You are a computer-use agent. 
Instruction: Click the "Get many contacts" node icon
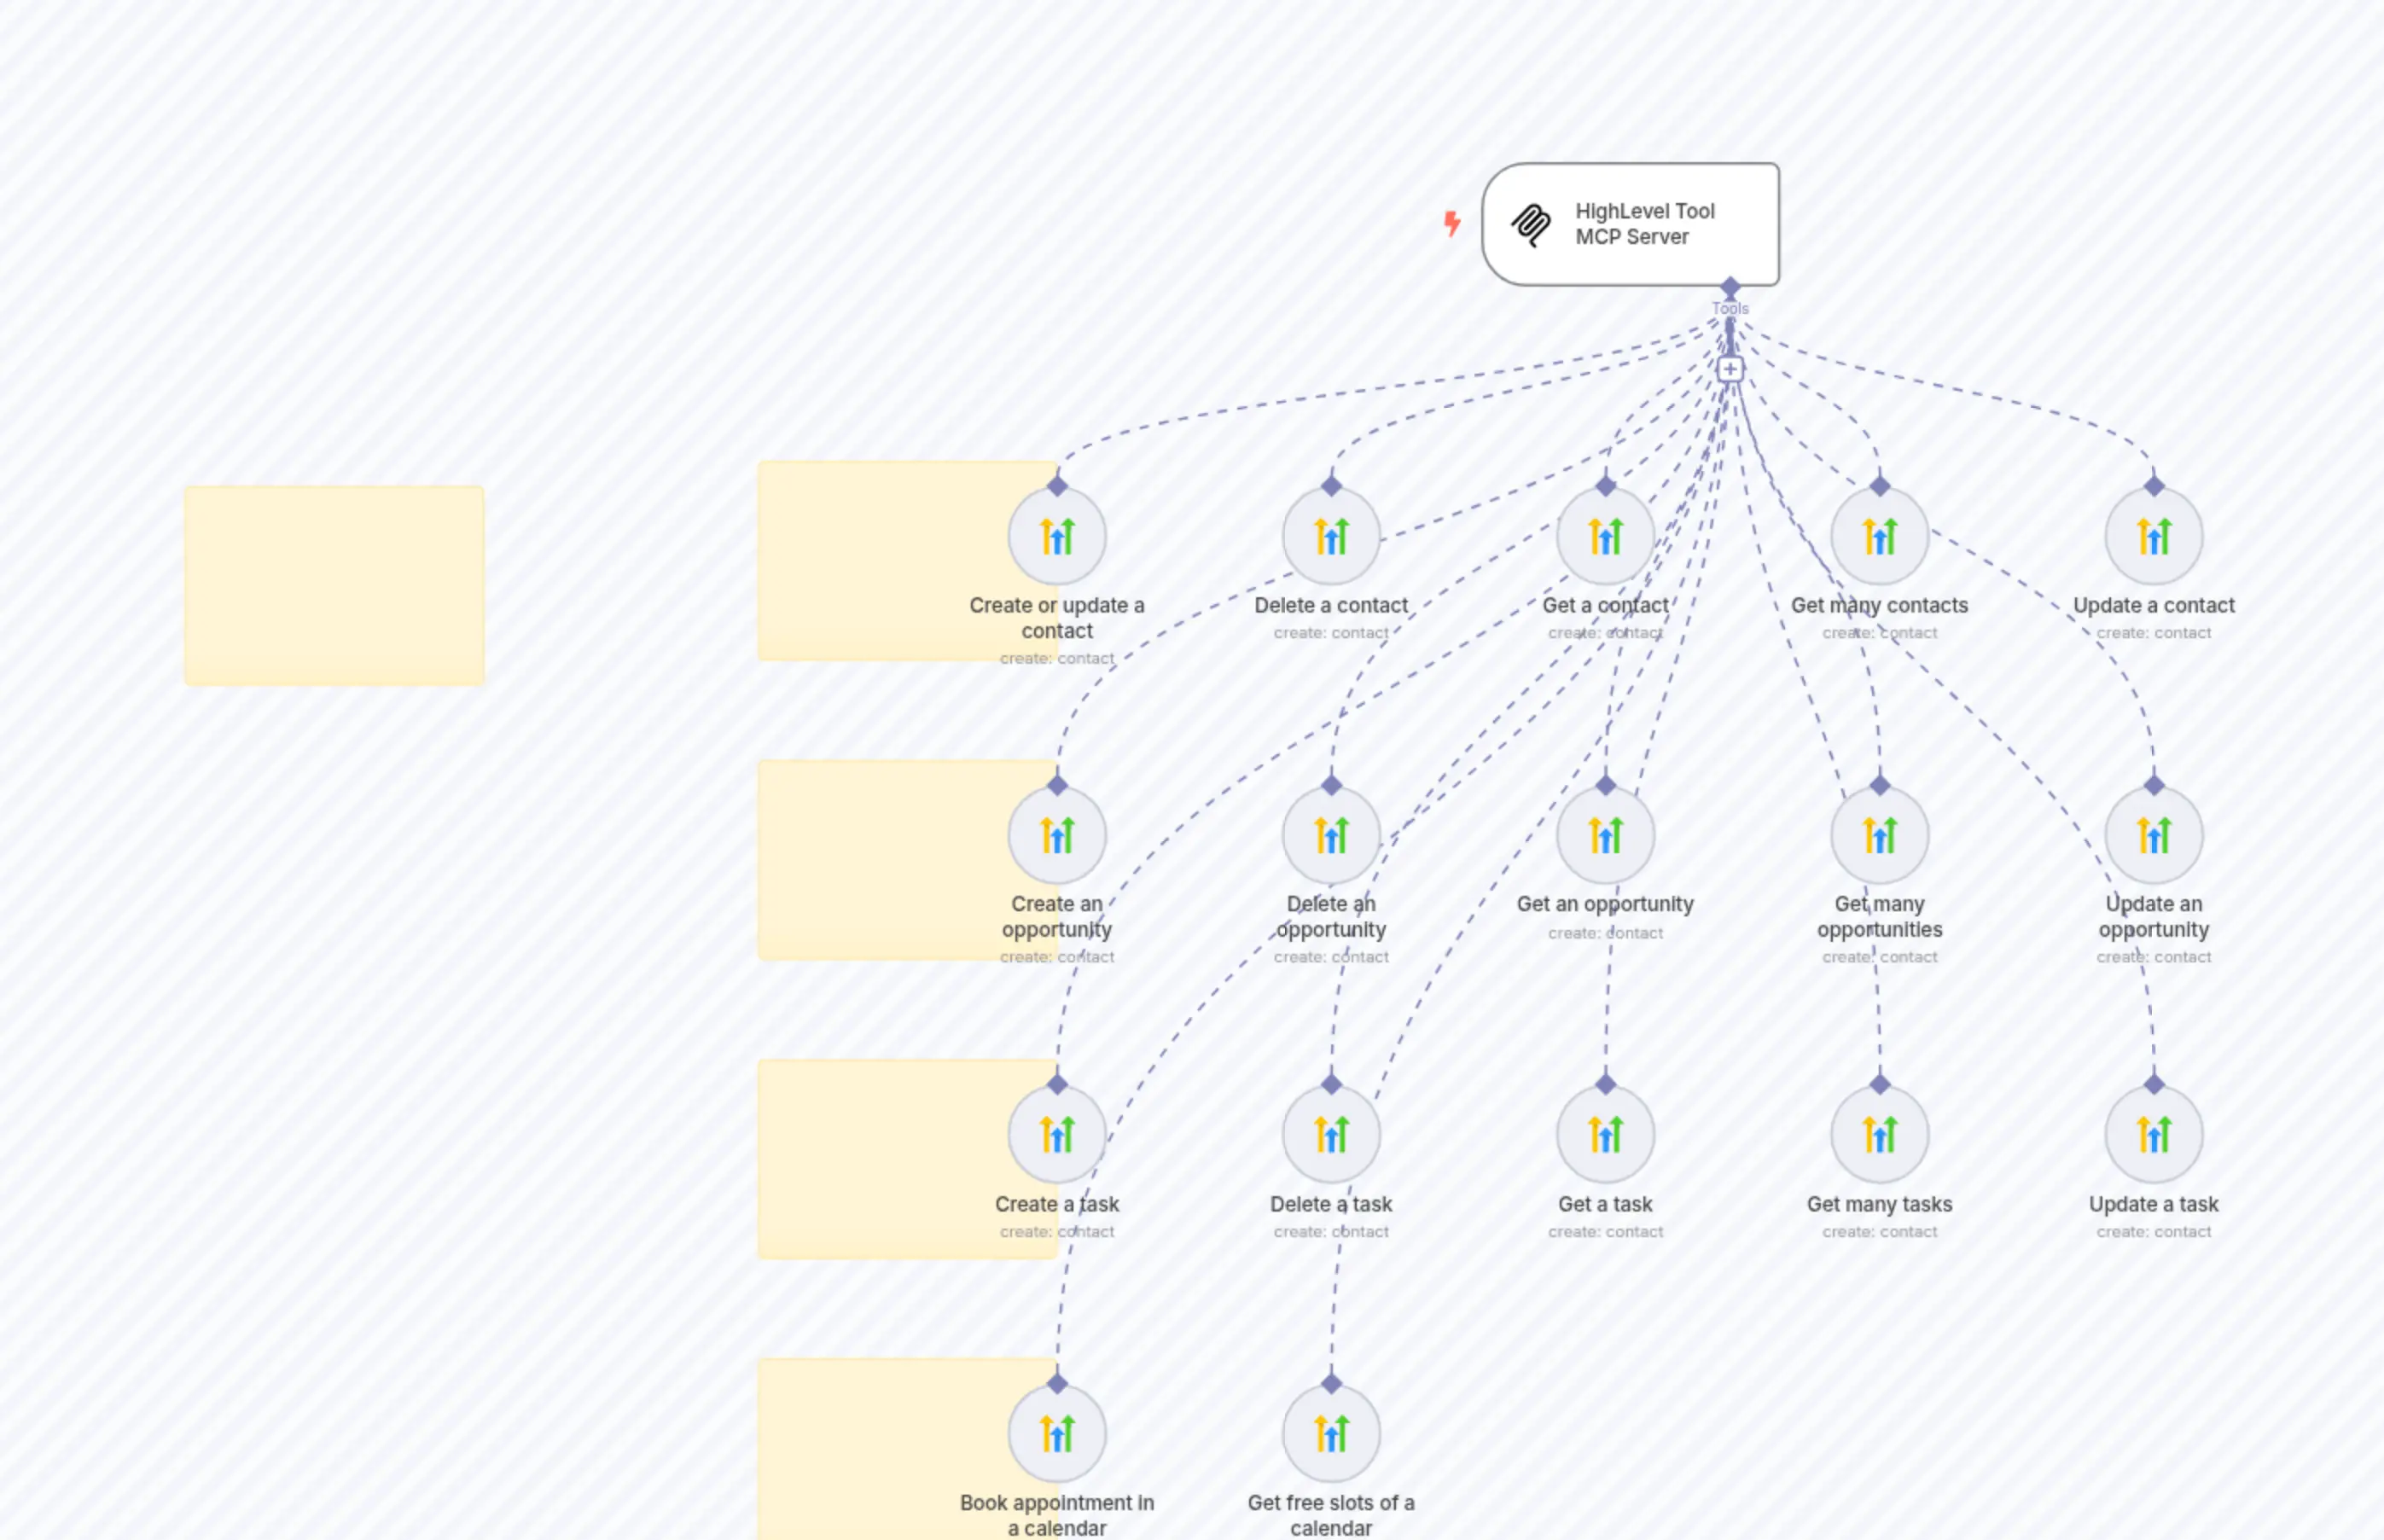tap(1879, 536)
